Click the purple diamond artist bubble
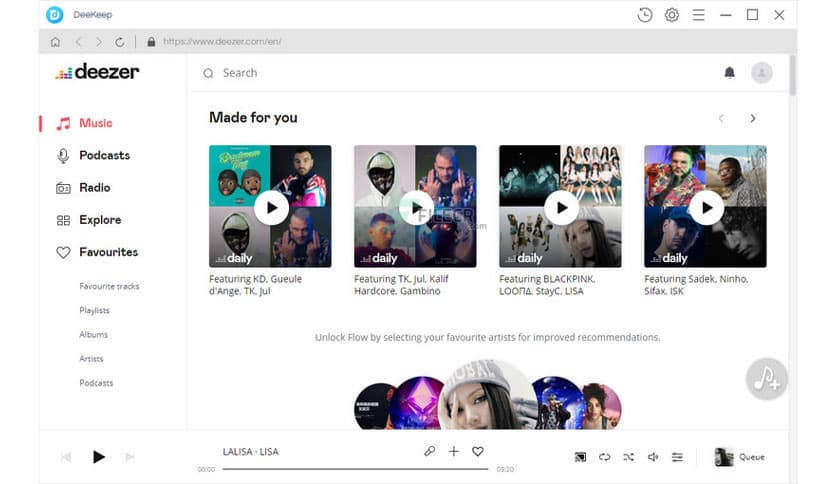This screenshot has height=484, width=836. click(419, 403)
